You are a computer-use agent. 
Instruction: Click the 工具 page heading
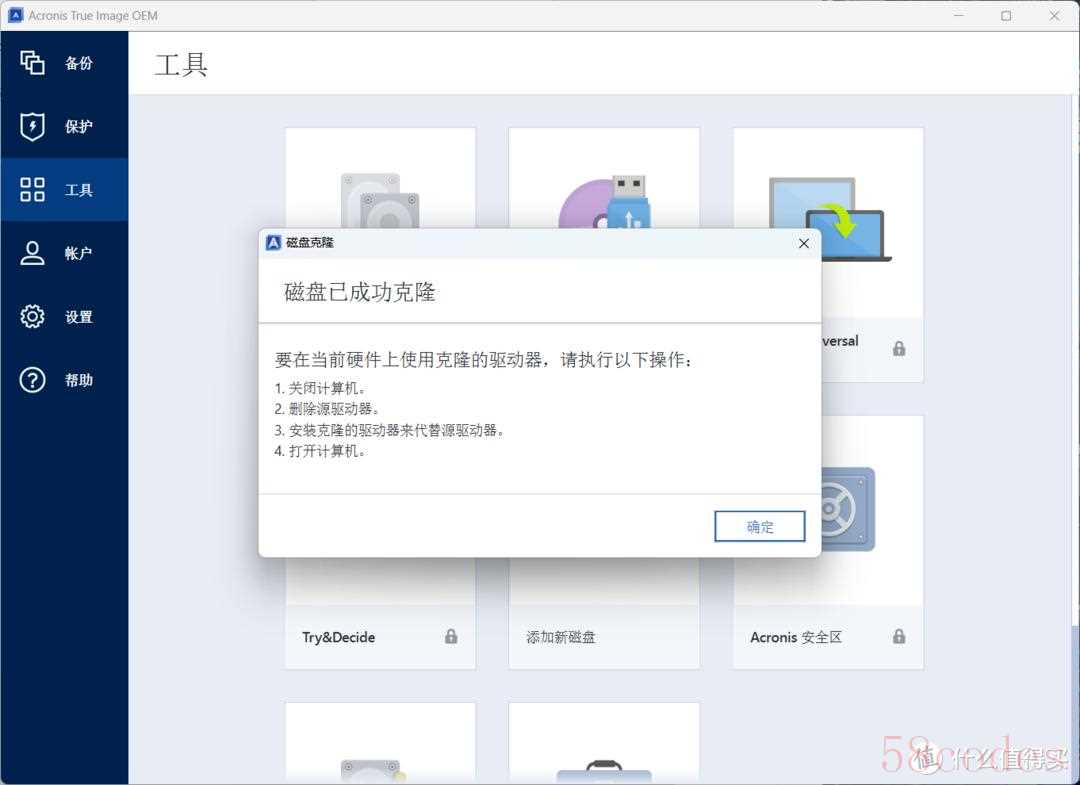pyautogui.click(x=180, y=65)
